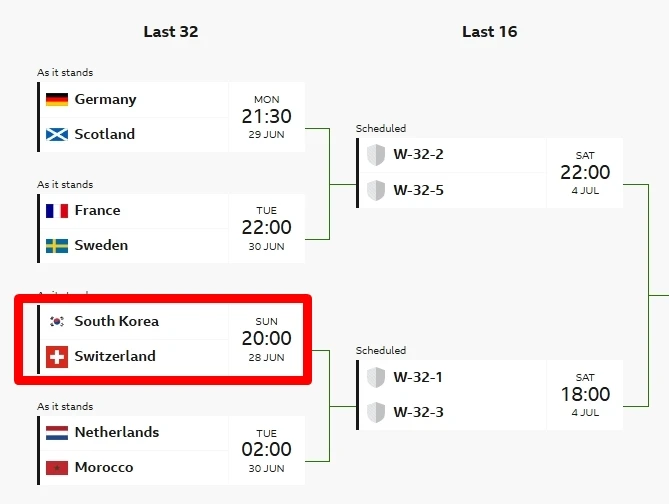Viewport: 669px width, 504px height.
Task: Open the 18:00 4 JUL match time
Action: (x=585, y=395)
